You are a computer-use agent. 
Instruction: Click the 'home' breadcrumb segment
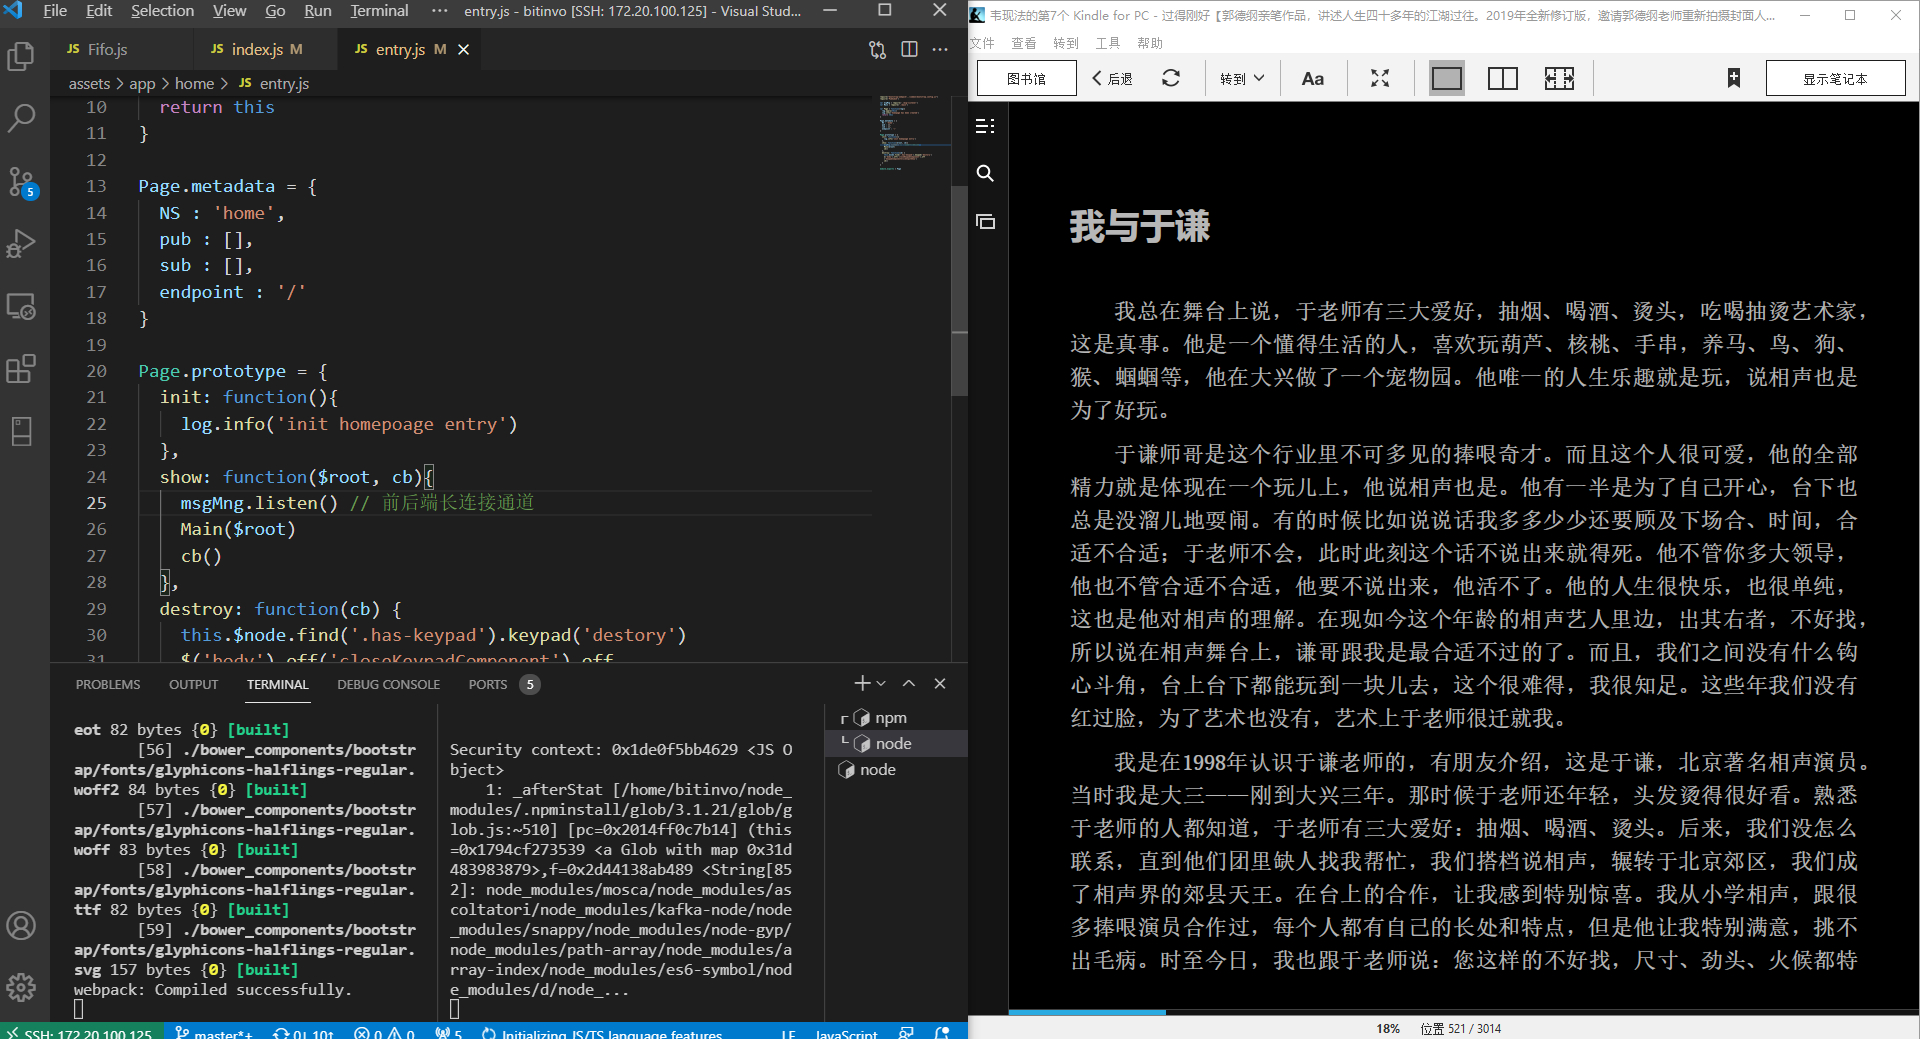(x=194, y=83)
